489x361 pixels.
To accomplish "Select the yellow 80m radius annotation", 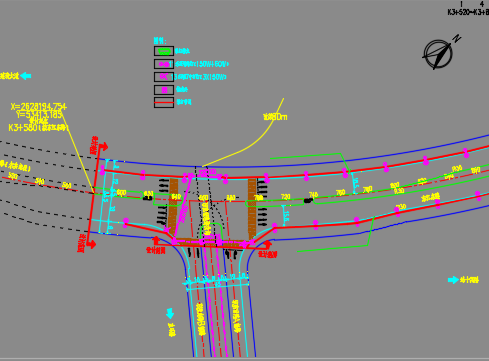I will 275,117.
